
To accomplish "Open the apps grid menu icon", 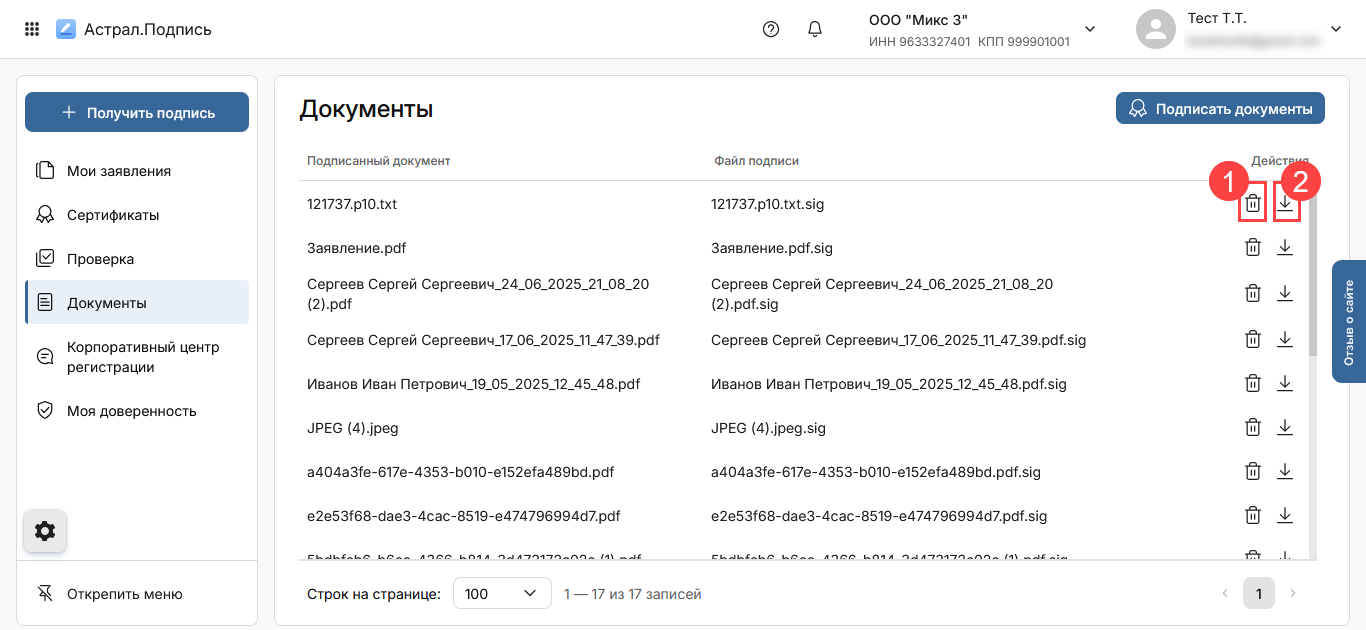I will click(x=32, y=29).
